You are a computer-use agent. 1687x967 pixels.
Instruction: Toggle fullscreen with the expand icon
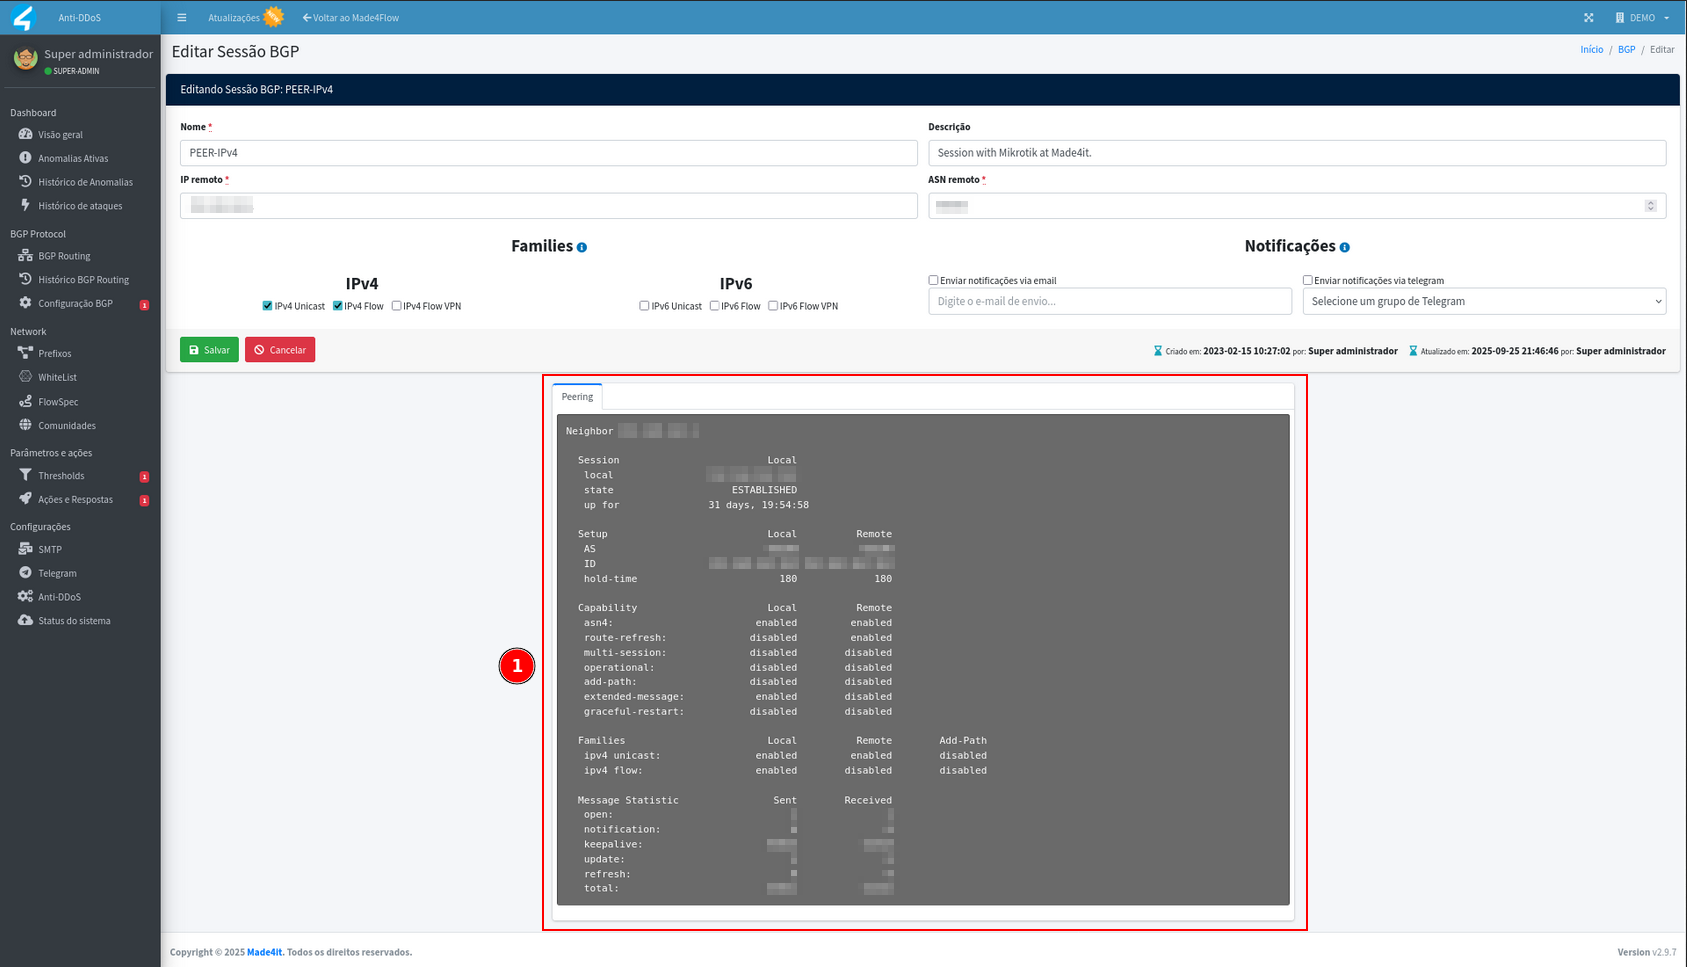click(x=1588, y=18)
